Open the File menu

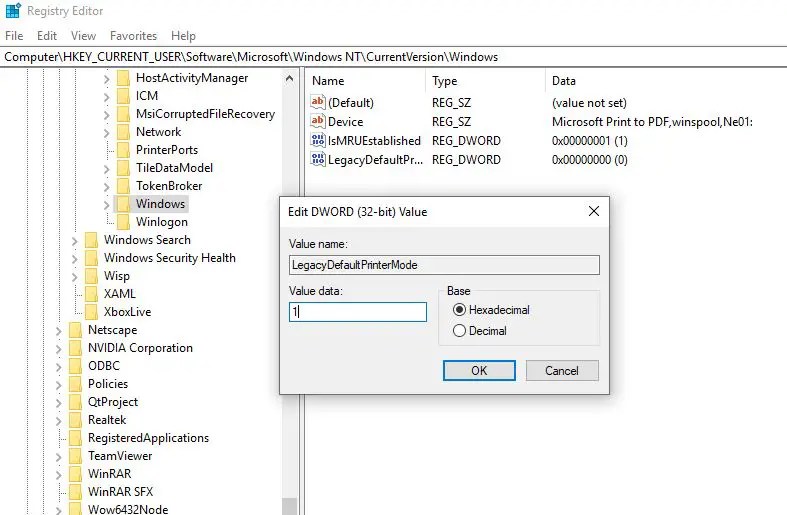pyautogui.click(x=14, y=36)
